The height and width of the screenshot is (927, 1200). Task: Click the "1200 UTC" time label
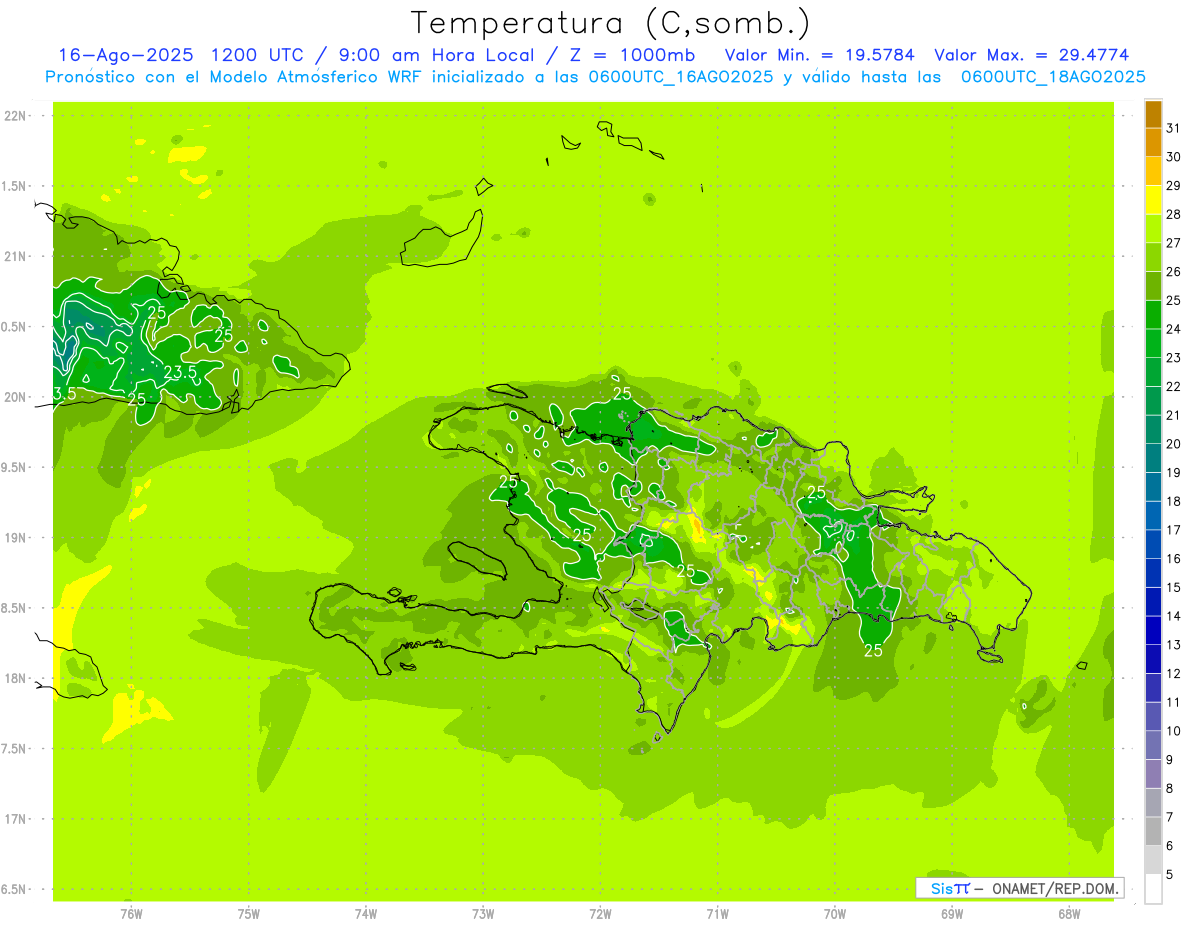click(257, 55)
